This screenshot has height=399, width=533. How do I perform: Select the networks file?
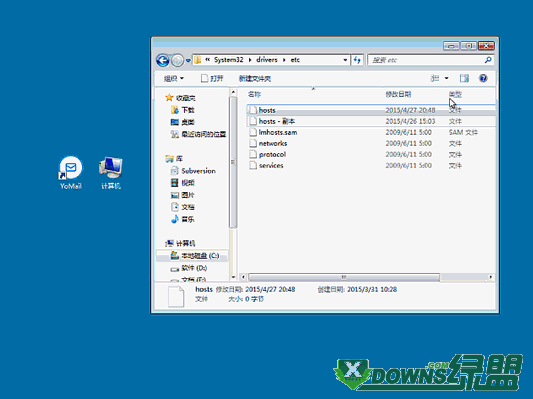tap(371, 143)
